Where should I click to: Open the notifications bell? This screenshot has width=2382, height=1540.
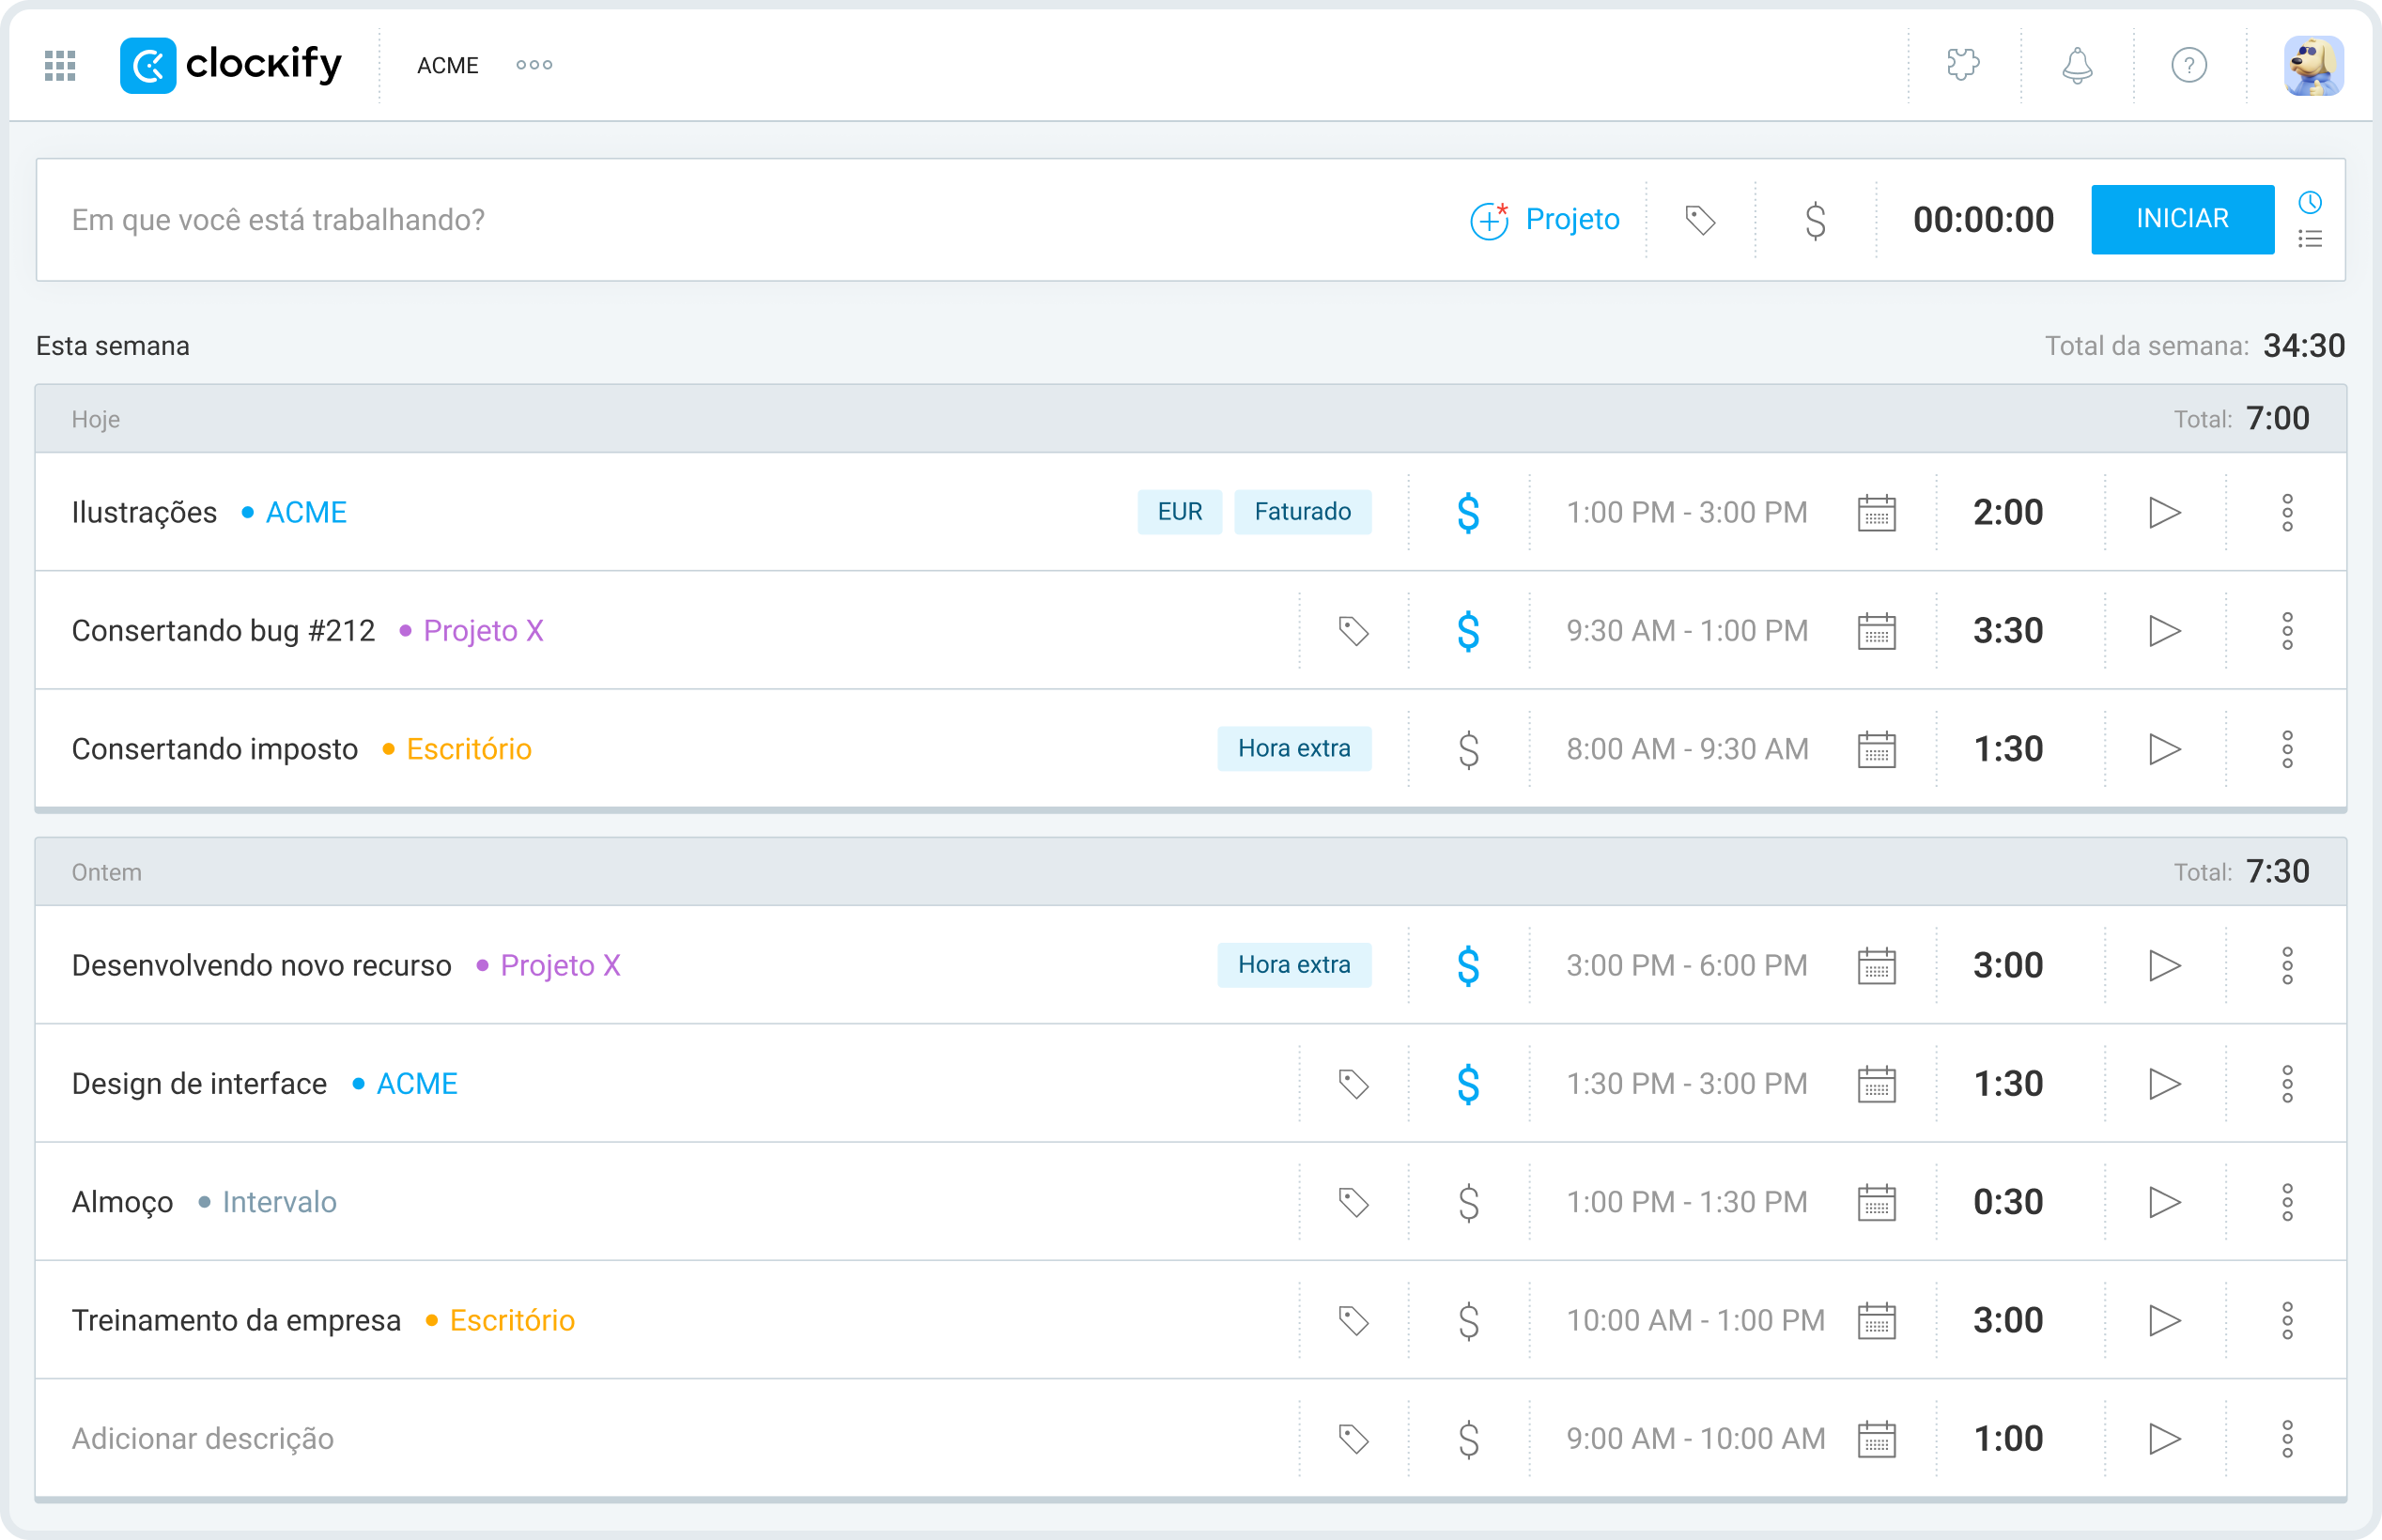tap(2077, 66)
